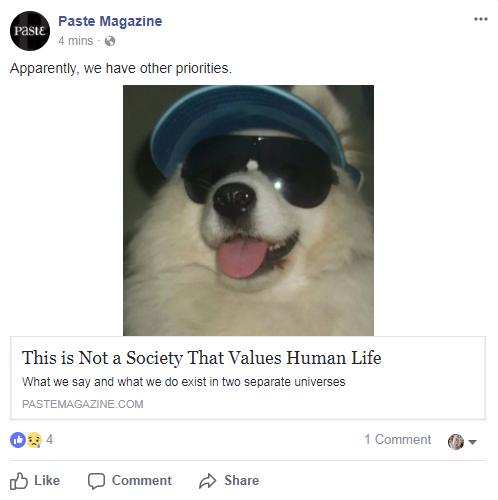This screenshot has height=500, width=498.
Task: Click the Share button label
Action: 242,480
